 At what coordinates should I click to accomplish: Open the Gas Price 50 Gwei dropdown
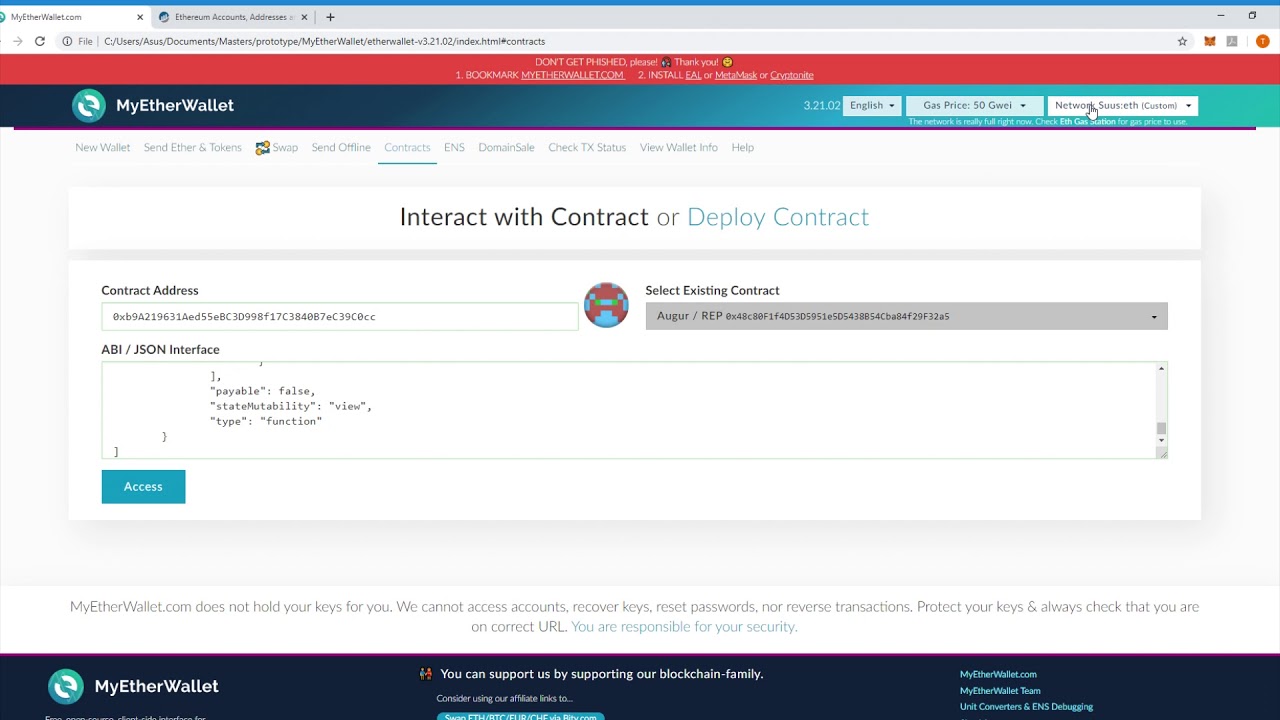974,105
